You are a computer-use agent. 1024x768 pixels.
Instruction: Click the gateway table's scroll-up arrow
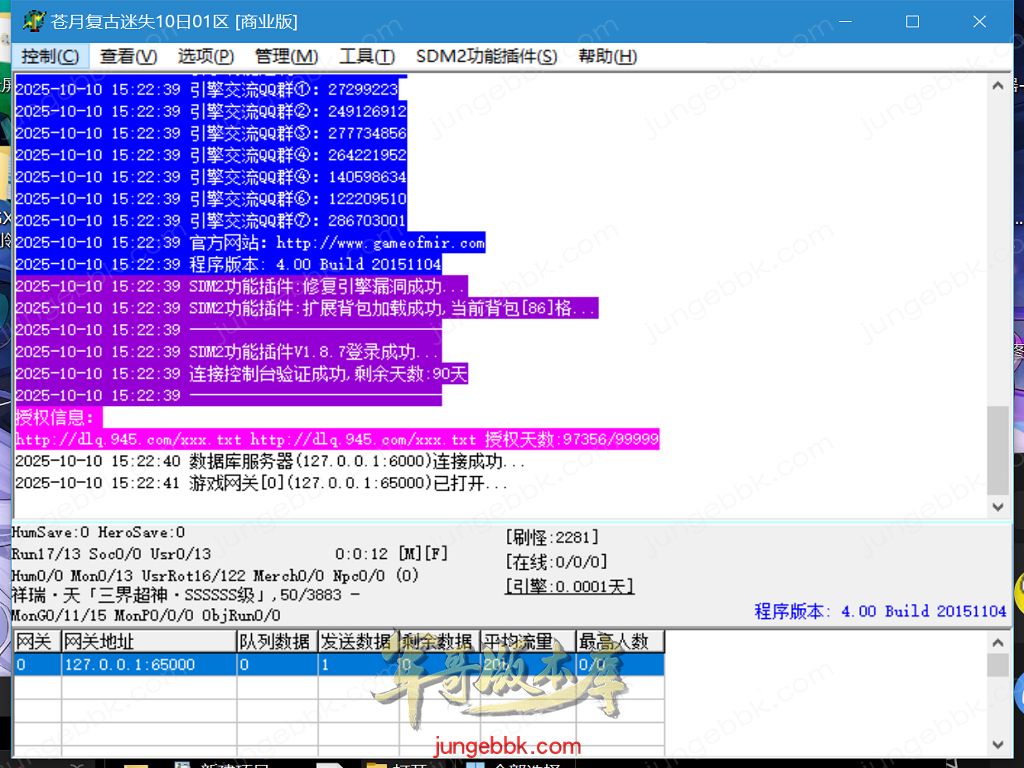tap(997, 643)
